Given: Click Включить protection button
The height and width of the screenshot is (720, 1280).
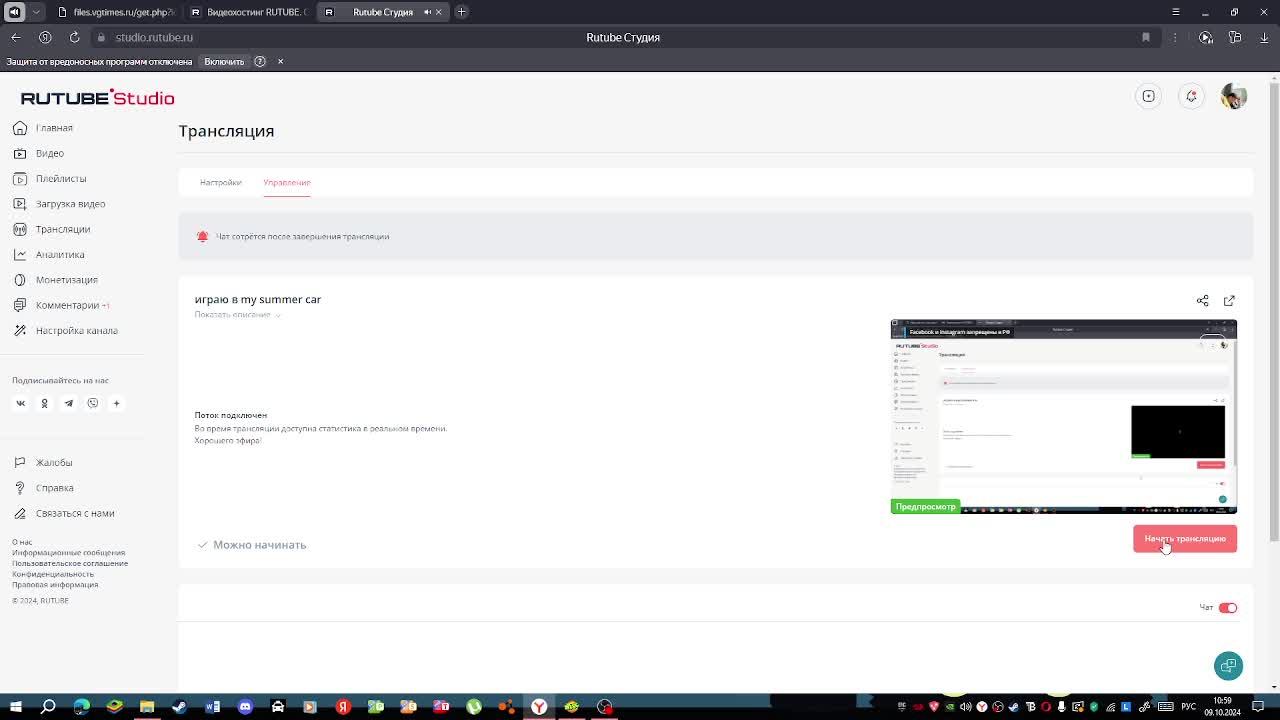Looking at the screenshot, I should tap(224, 62).
